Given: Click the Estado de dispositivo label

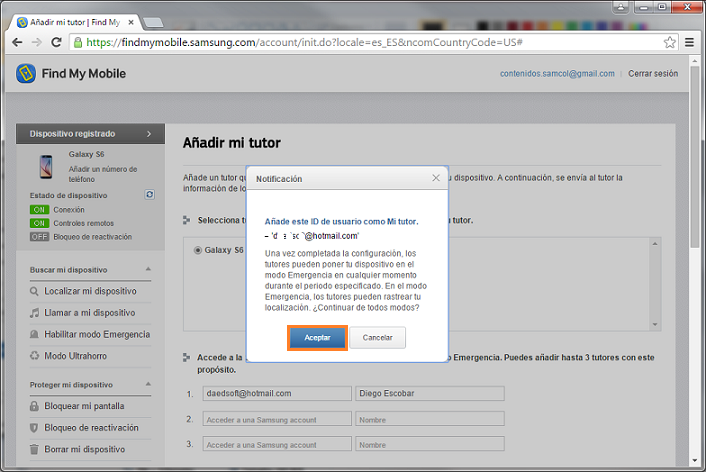Looking at the screenshot, I should (x=68, y=195).
